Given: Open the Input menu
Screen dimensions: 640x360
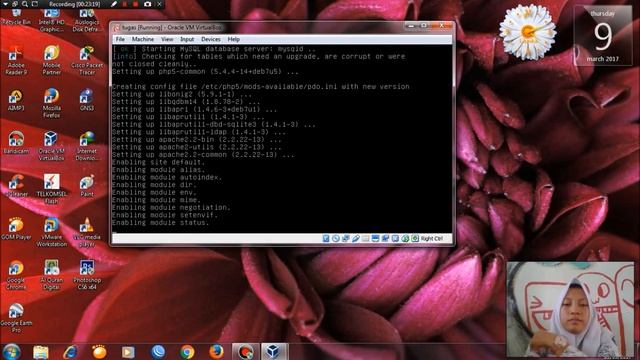Looking at the screenshot, I should (187, 39).
